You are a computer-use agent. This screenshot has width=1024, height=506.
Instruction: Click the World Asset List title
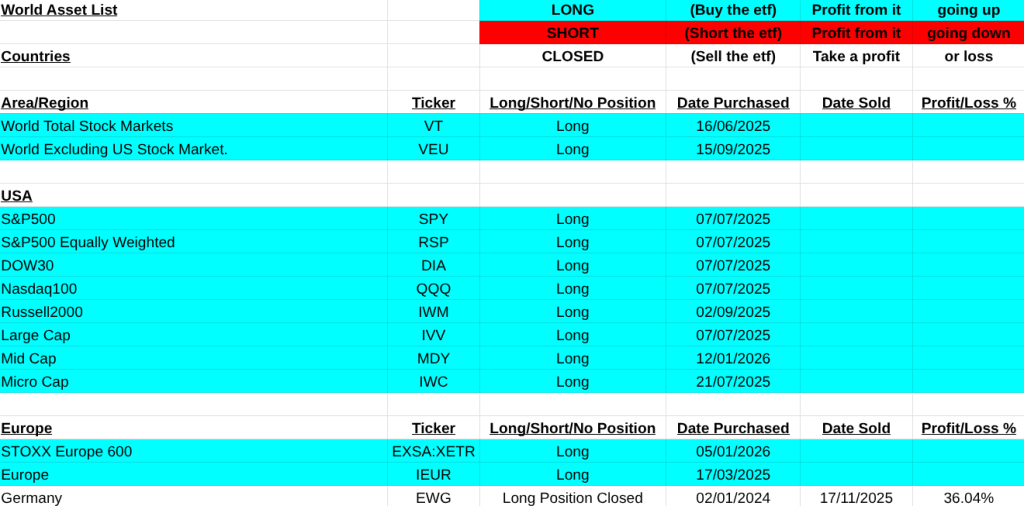pos(59,10)
